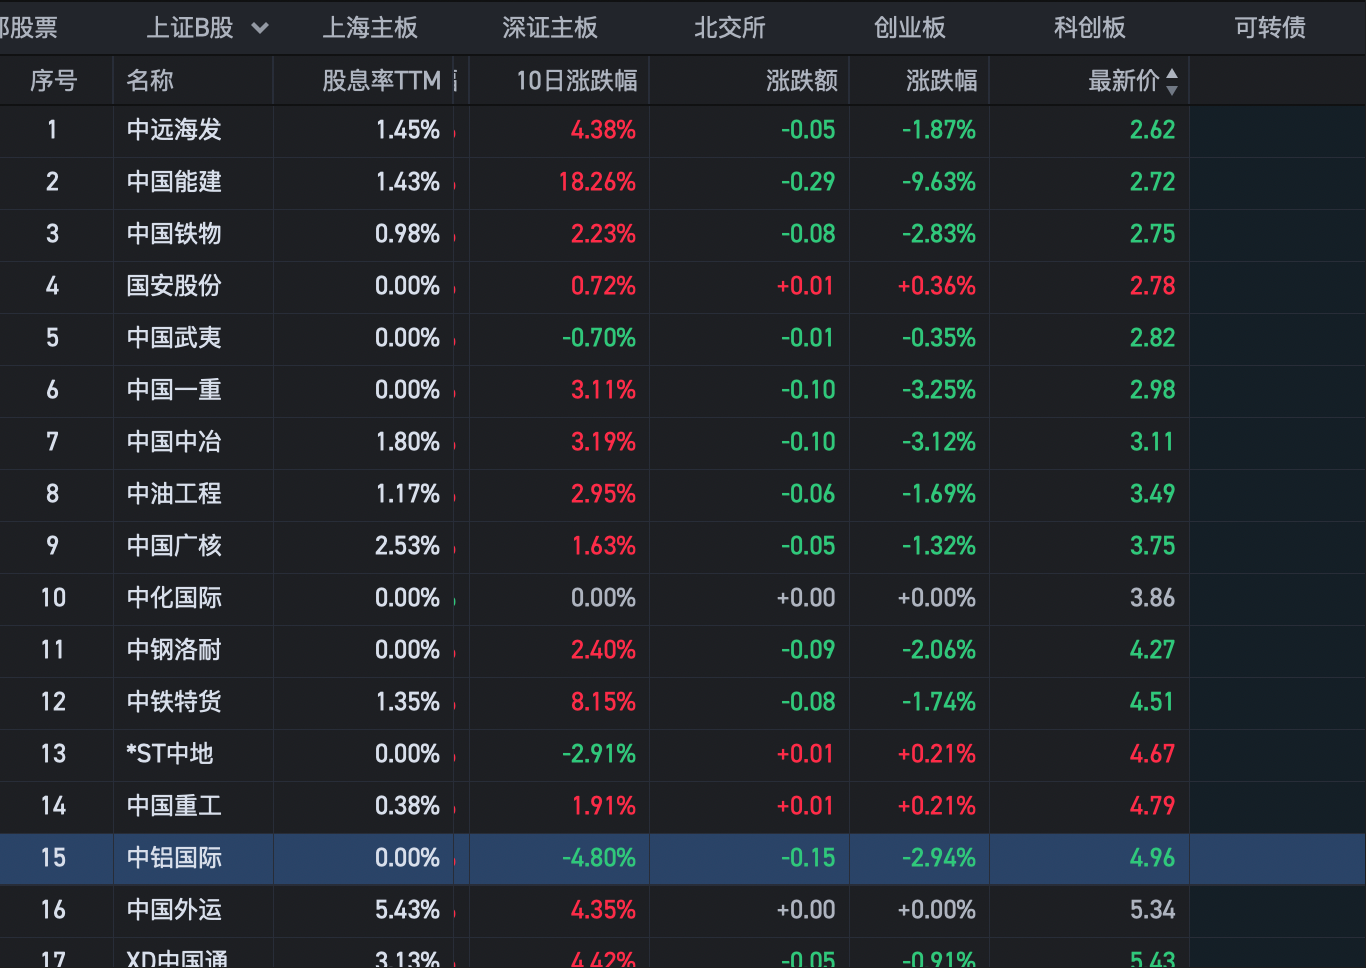The height and width of the screenshot is (968, 1366).
Task: Click 18.26% ten-day change for 中国能建
Action: click(x=597, y=182)
